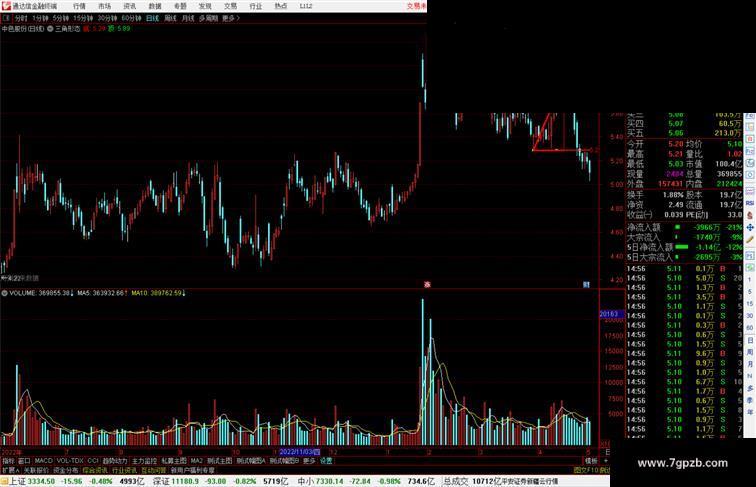Click the red figure icon below RSI

(750, 215)
